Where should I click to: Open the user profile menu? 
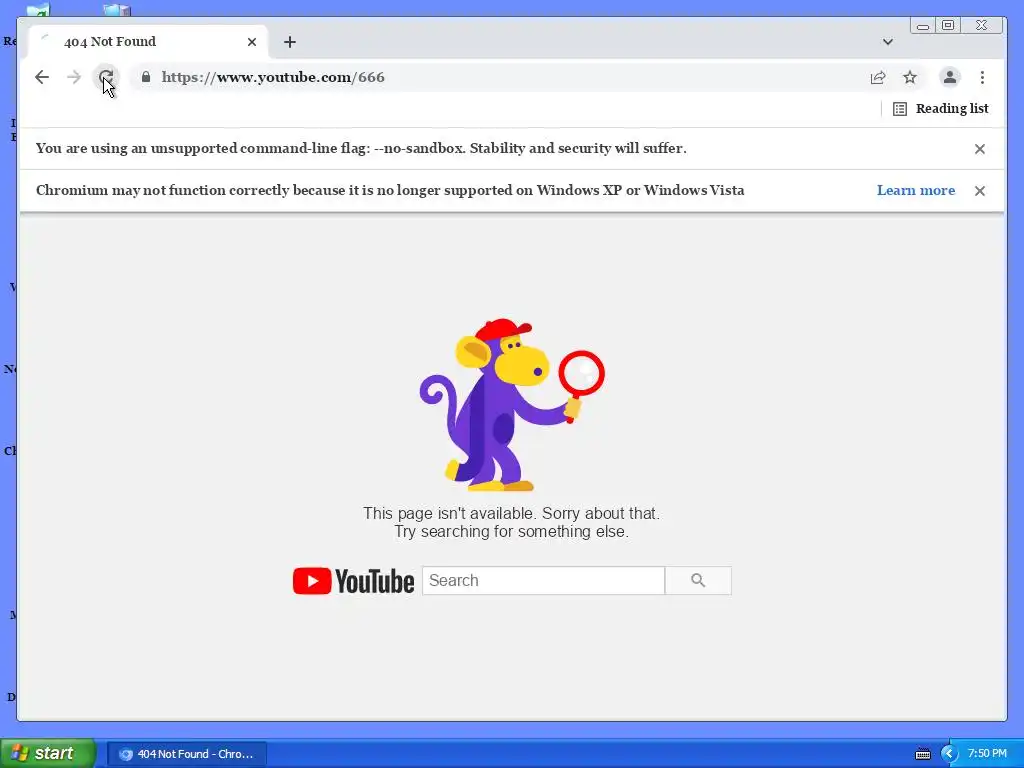pyautogui.click(x=950, y=77)
